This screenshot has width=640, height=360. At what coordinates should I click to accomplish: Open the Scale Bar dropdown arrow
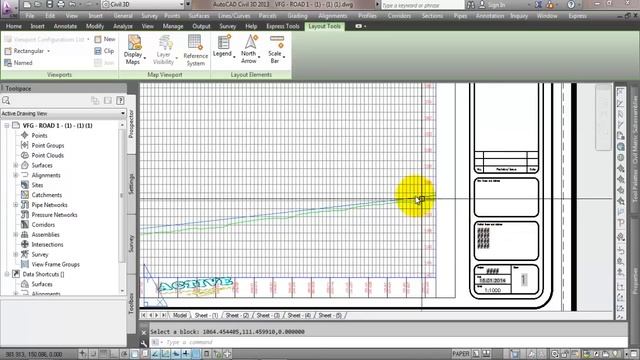284,56
